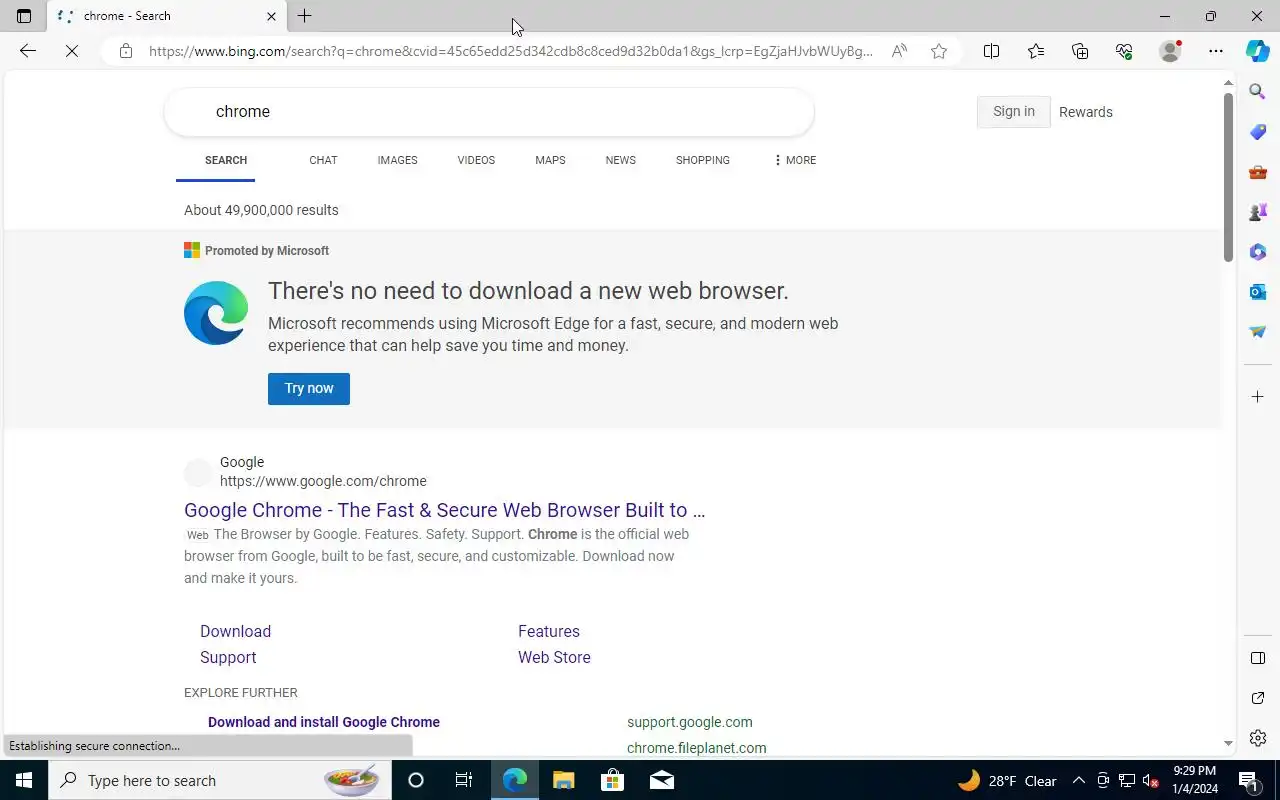Open the sidebar Shopping tag icon

pos(1258,132)
